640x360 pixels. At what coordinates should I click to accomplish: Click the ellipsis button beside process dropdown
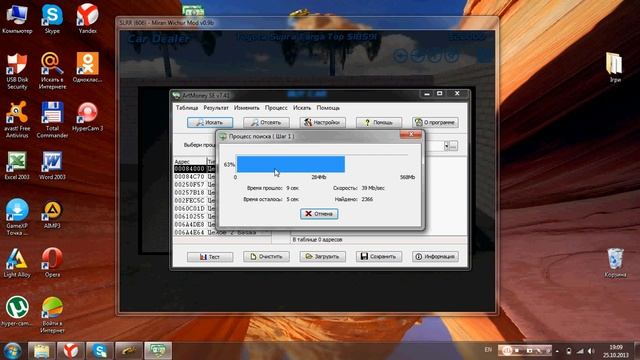tap(453, 146)
